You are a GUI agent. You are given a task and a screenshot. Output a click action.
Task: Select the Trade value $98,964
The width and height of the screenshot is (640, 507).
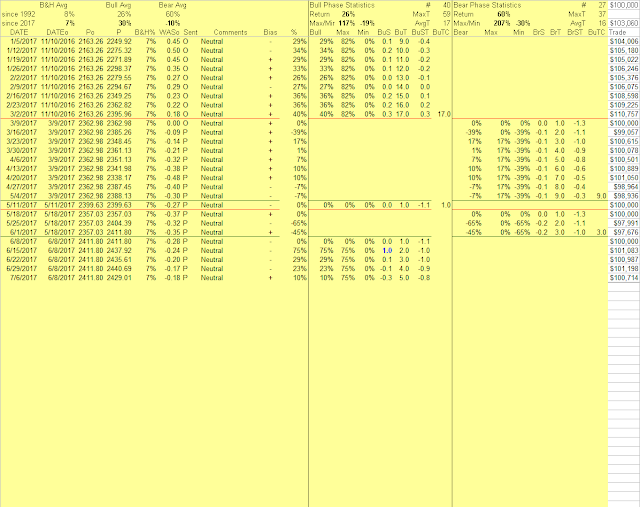(x=626, y=187)
